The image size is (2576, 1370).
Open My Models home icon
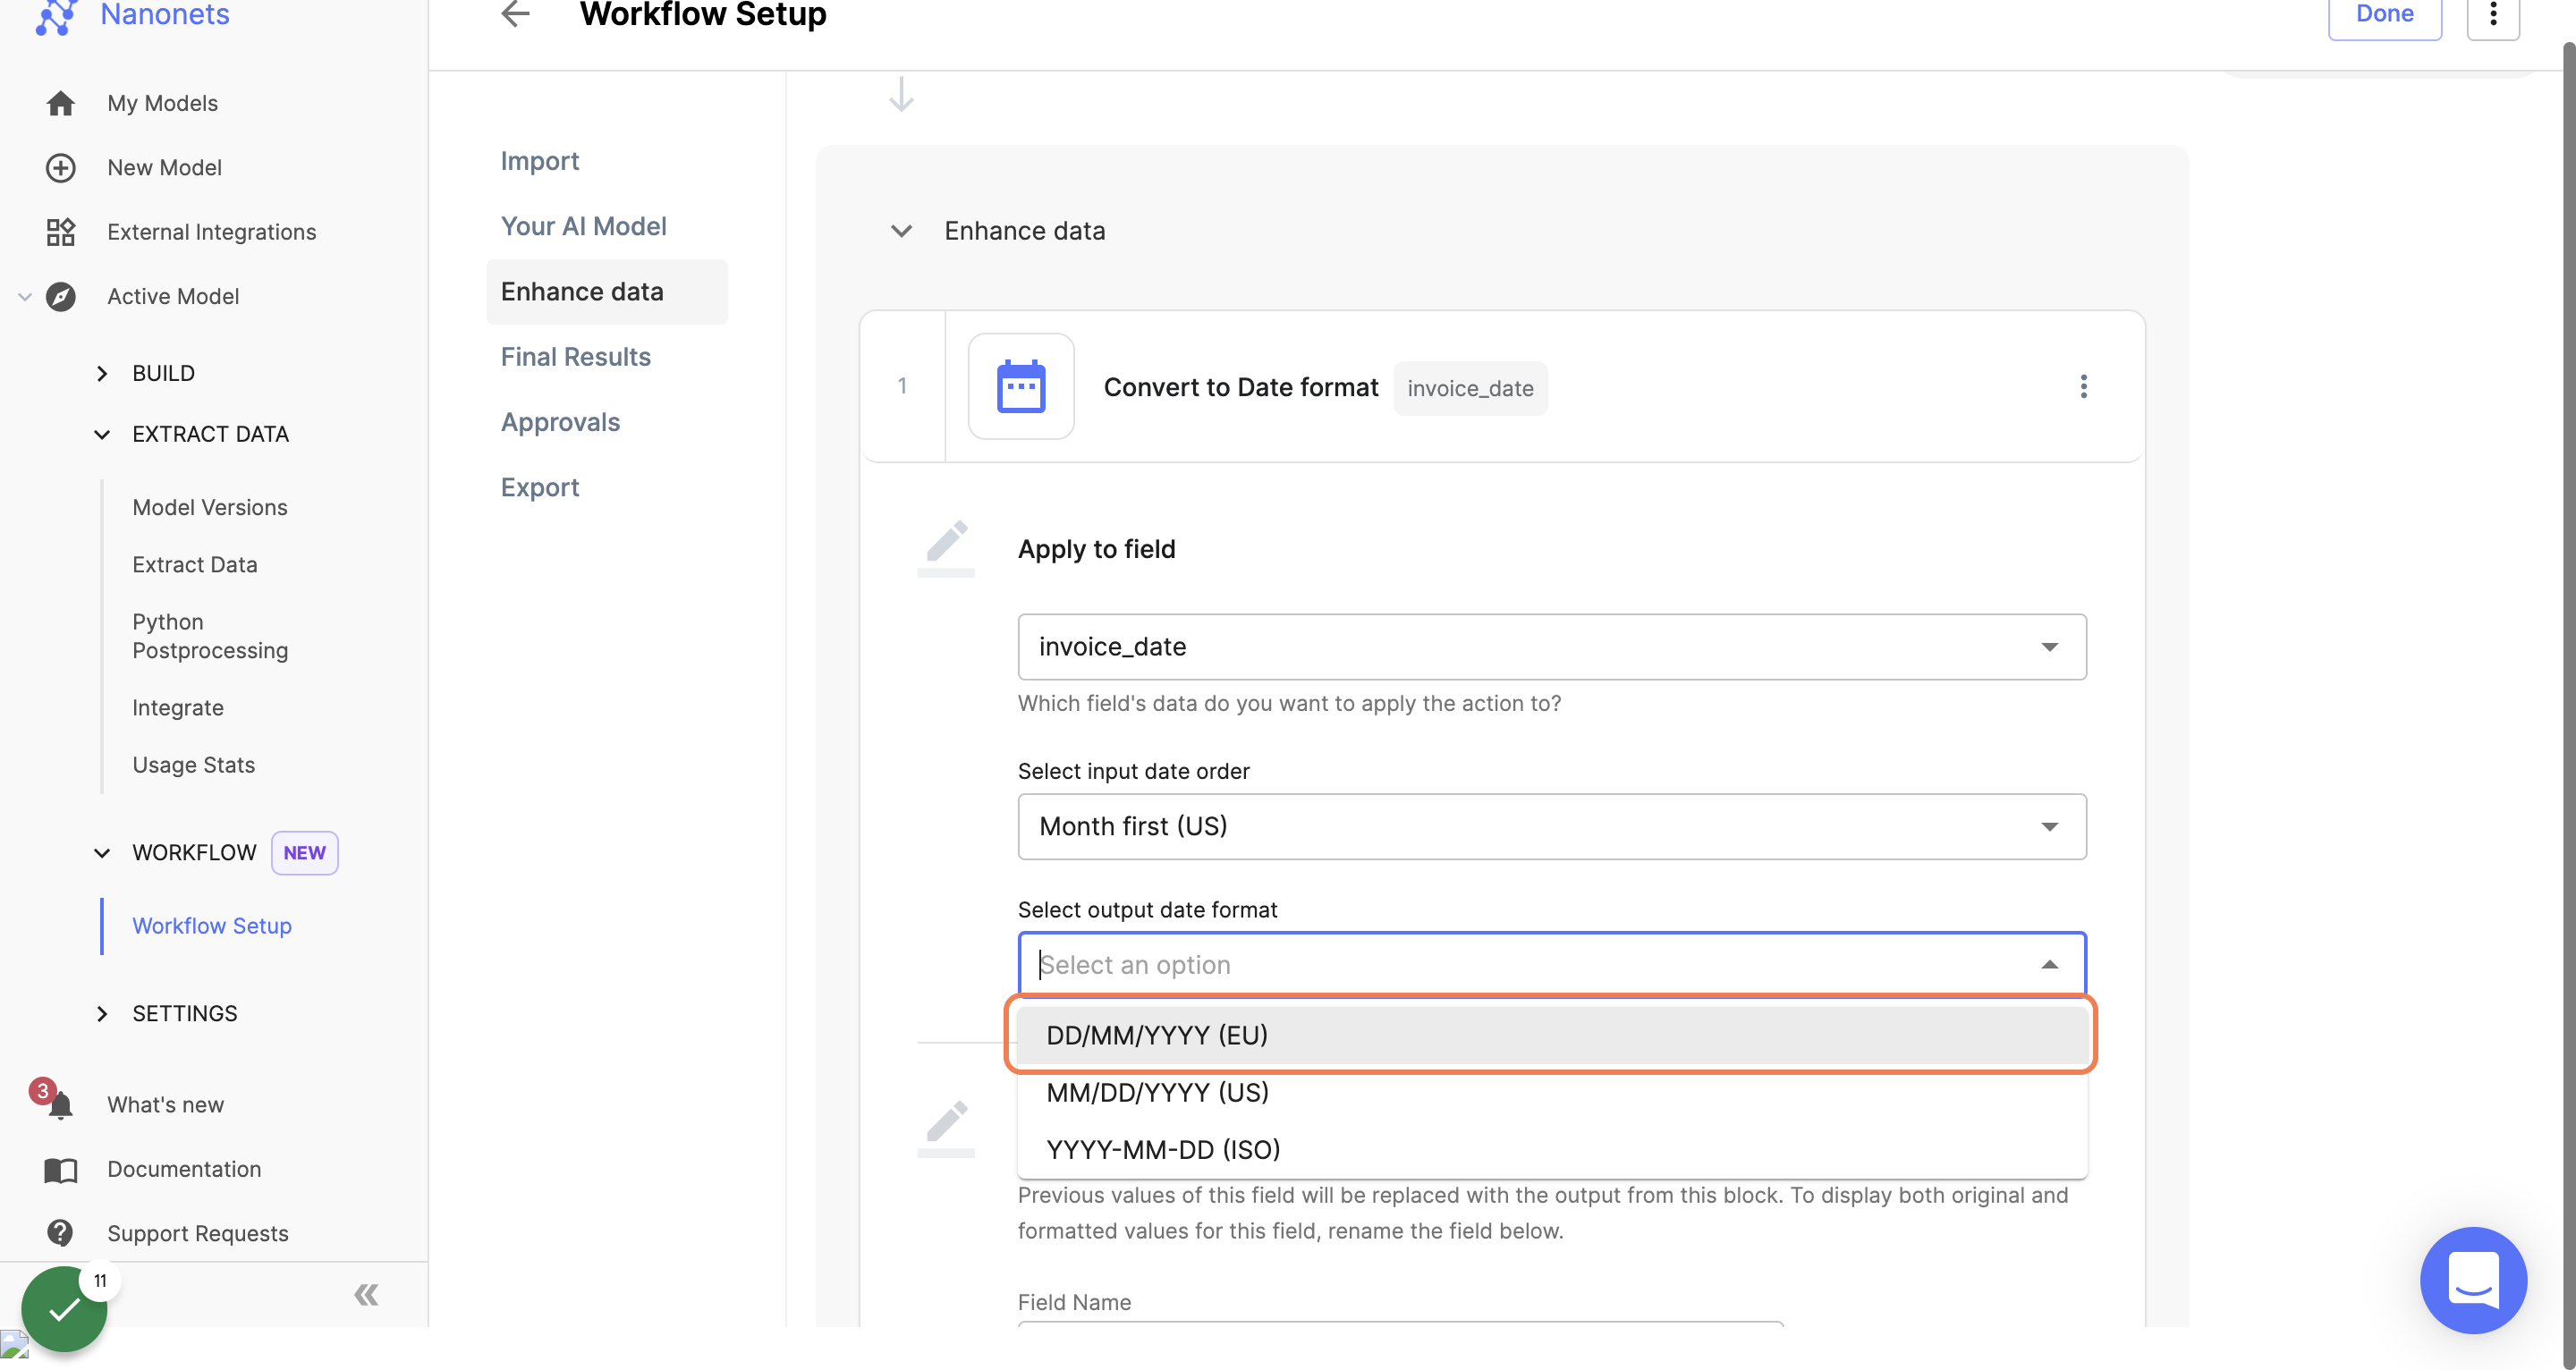point(60,103)
